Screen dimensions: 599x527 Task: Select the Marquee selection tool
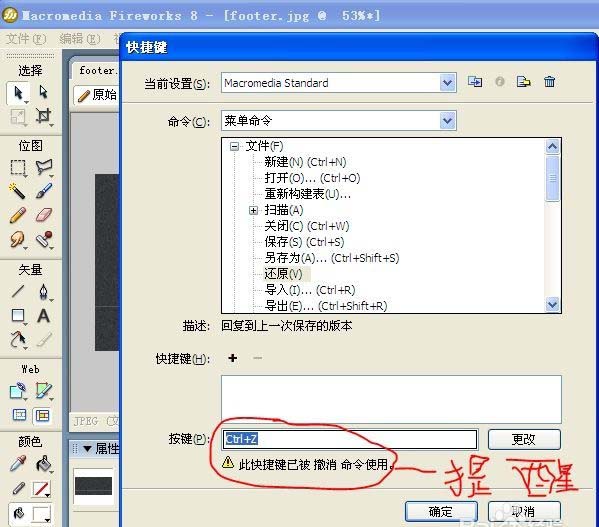(18, 167)
